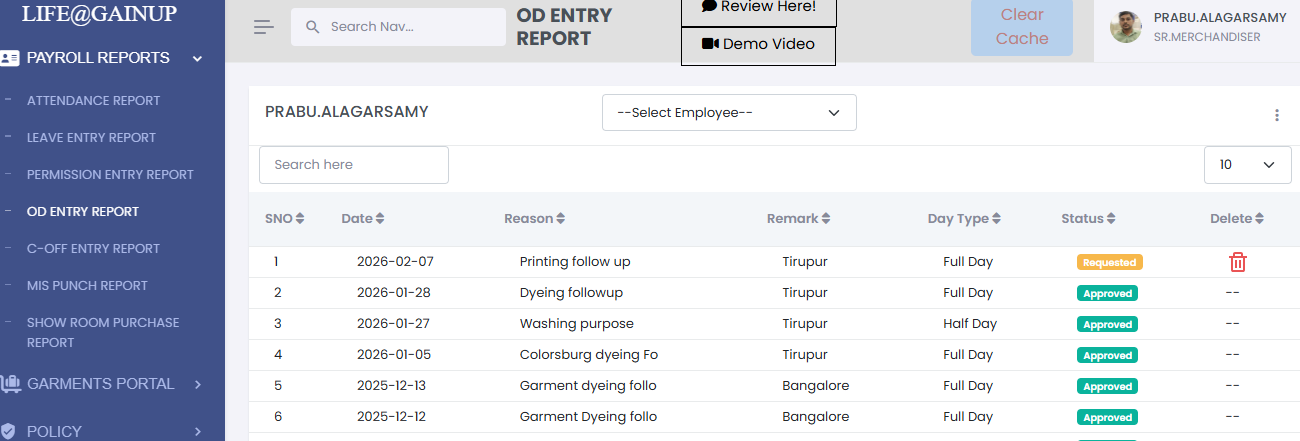Image resolution: width=1300 pixels, height=441 pixels.
Task: Go to Leave Entry Report
Action: (x=91, y=138)
